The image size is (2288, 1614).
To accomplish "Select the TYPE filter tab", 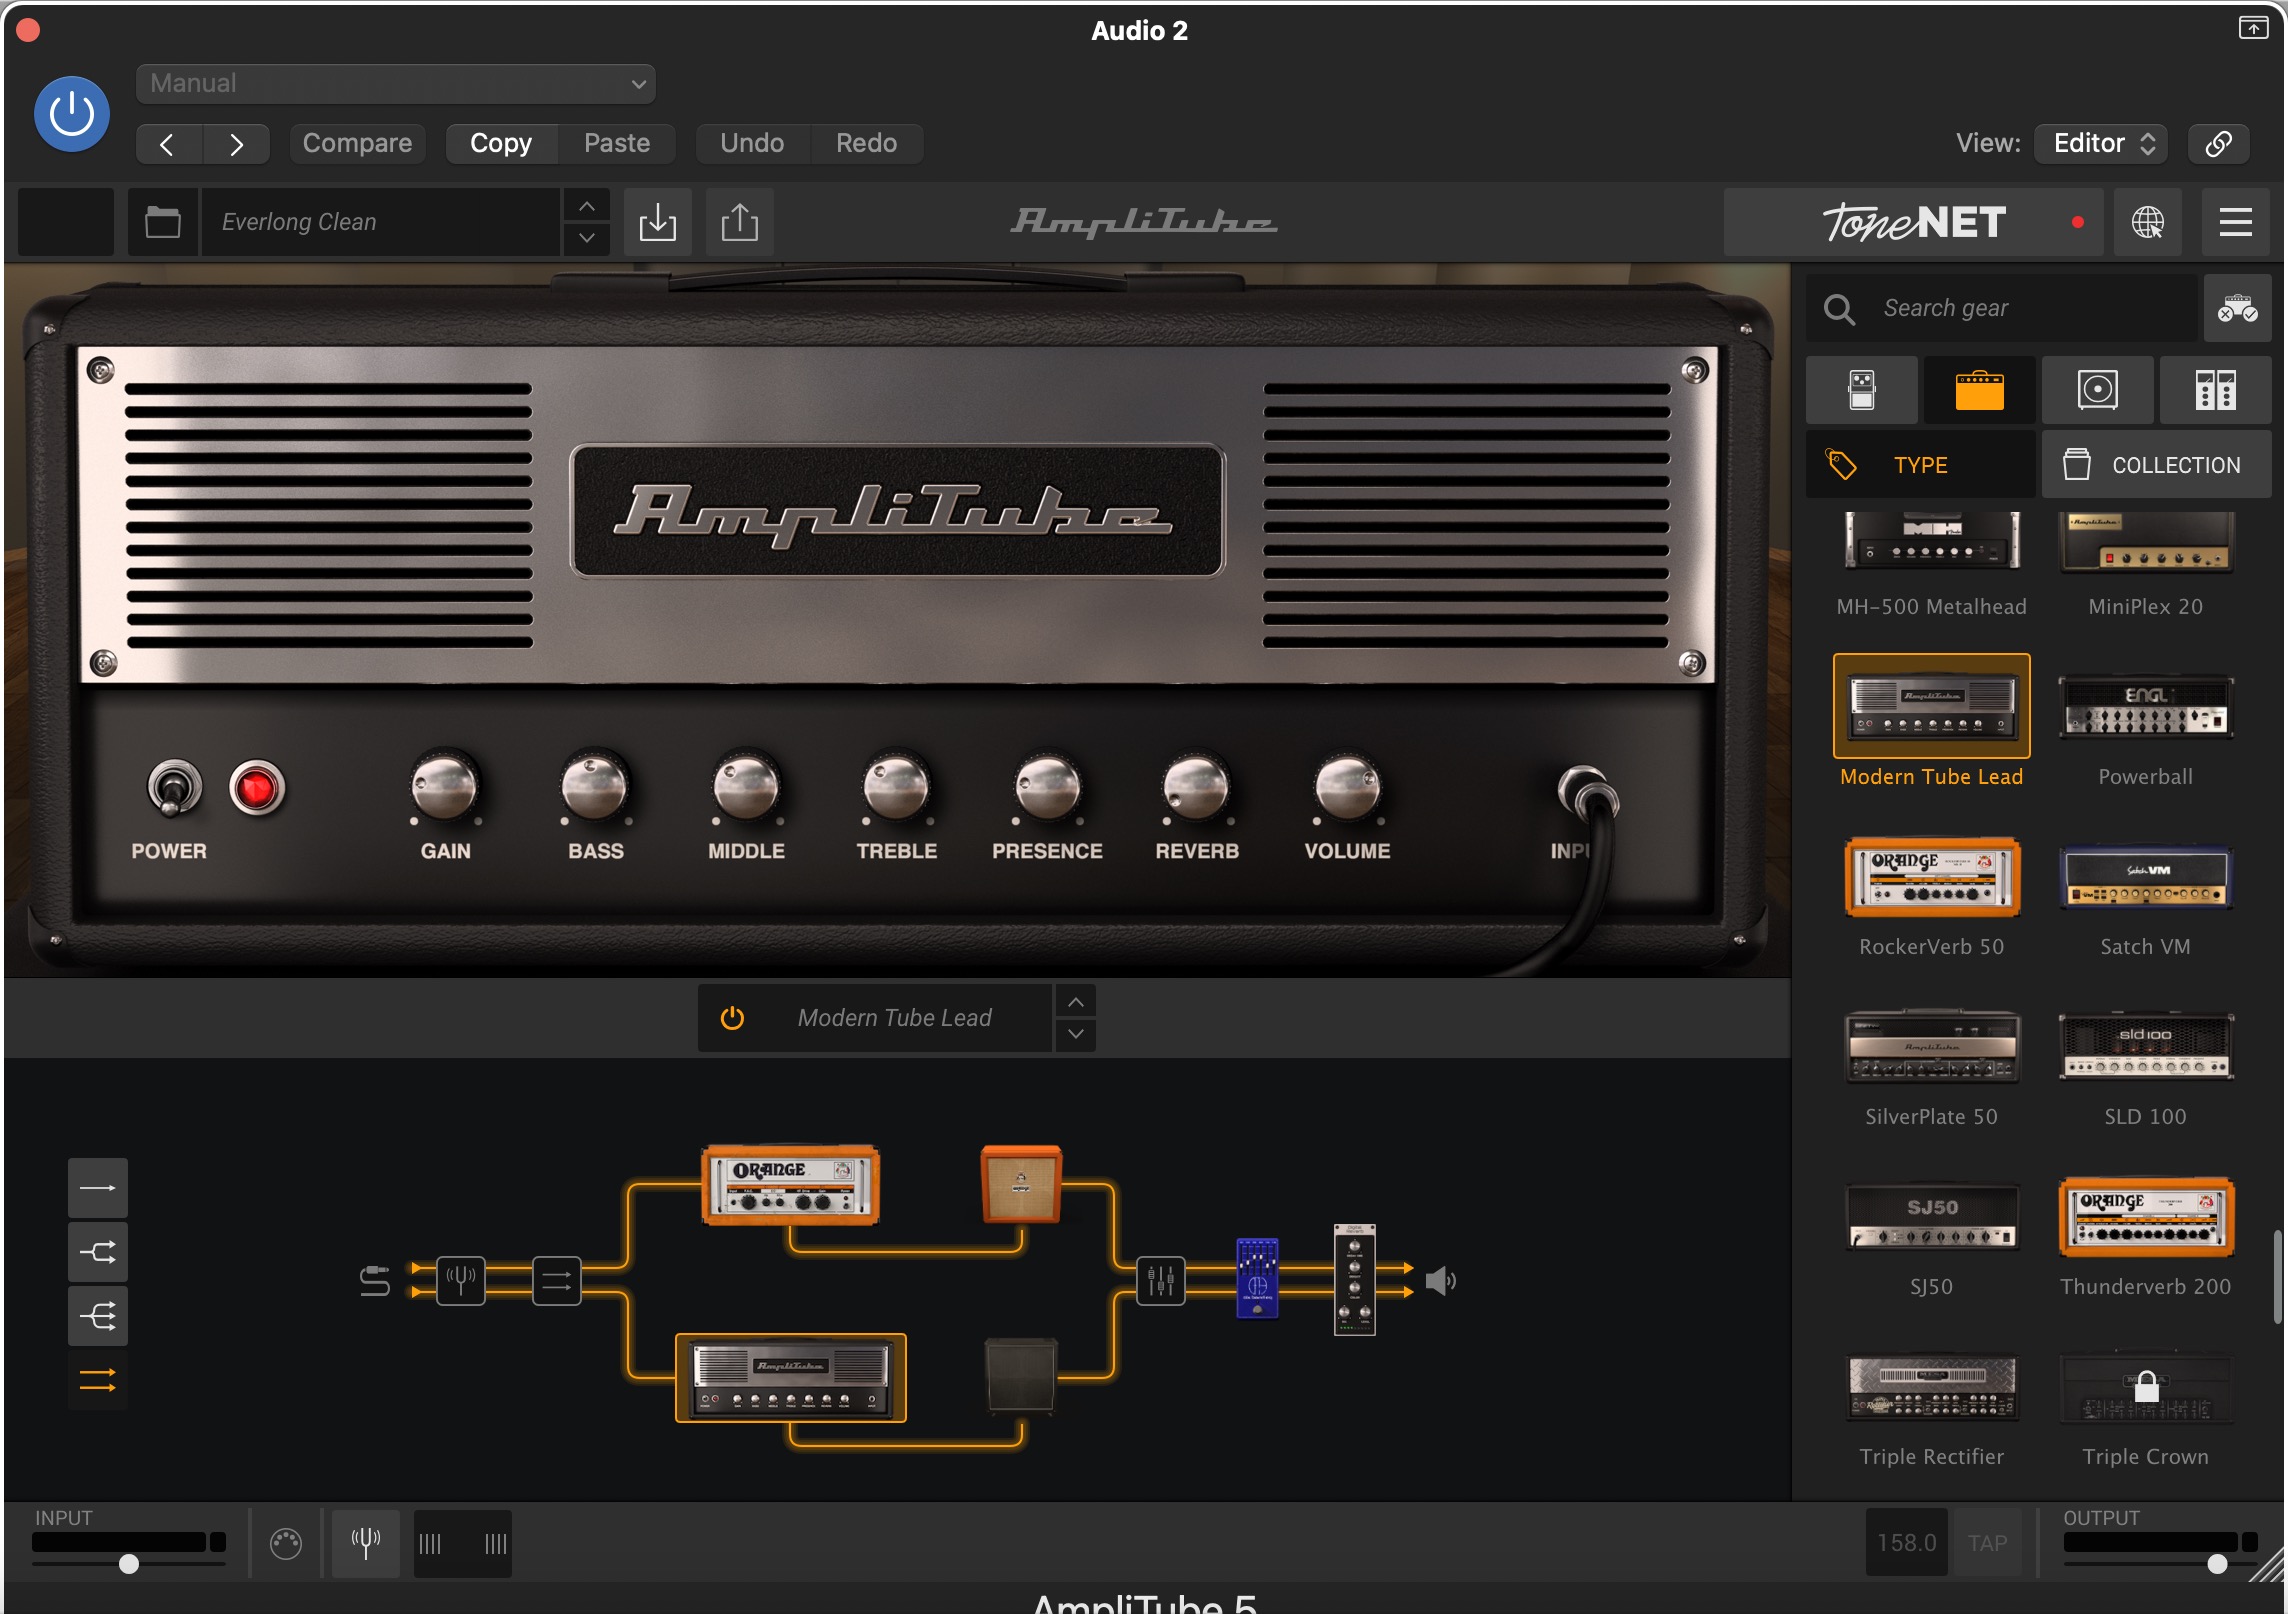I will pos(1919,465).
